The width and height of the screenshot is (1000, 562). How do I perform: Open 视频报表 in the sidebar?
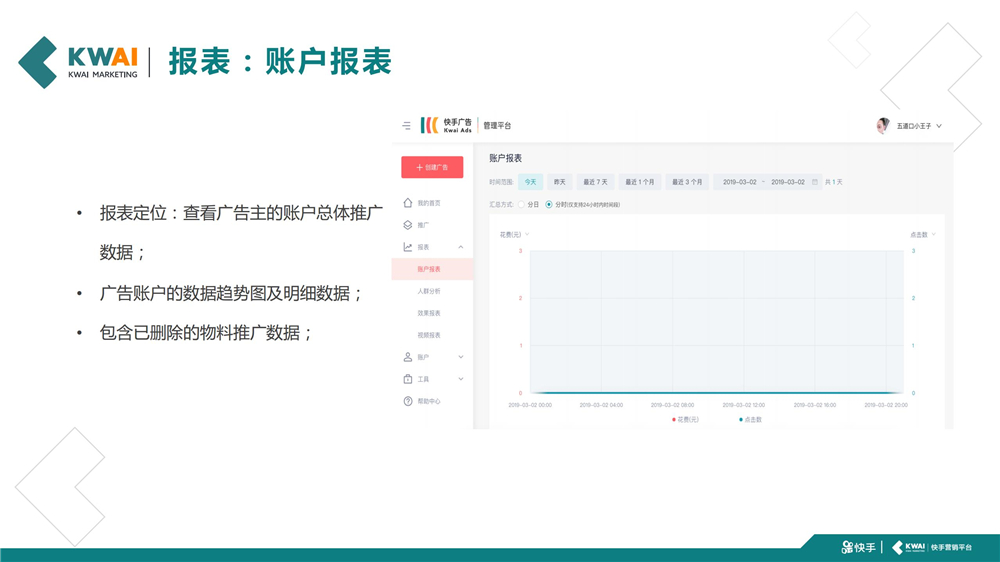pyautogui.click(x=429, y=335)
